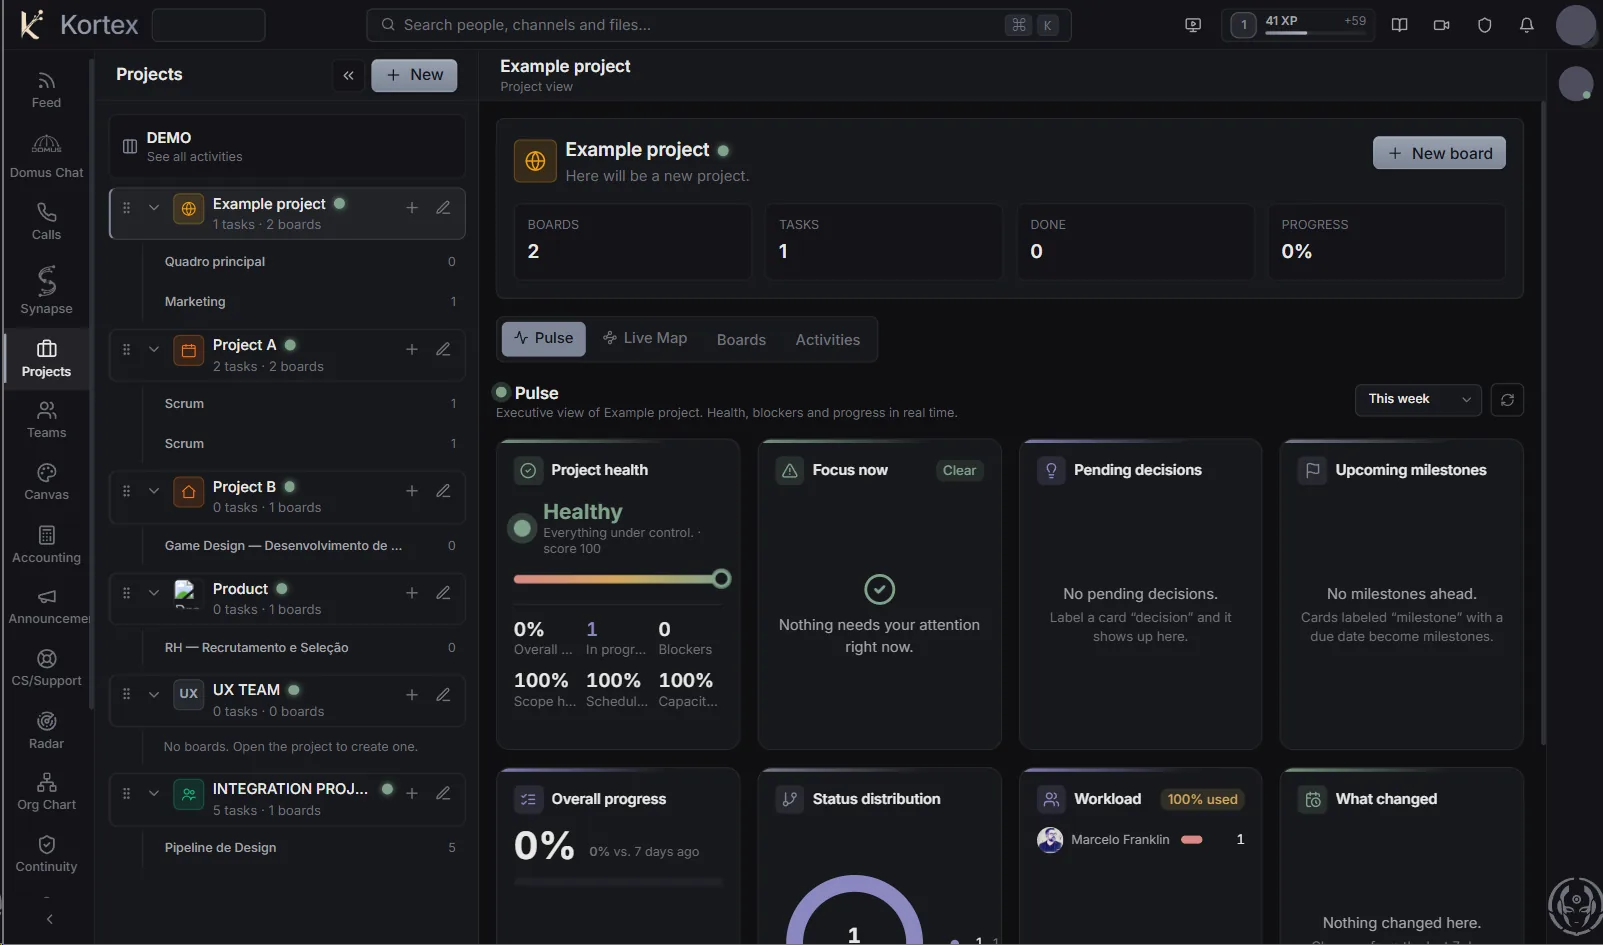
Task: Click the notifications bell icon
Action: point(1526,25)
